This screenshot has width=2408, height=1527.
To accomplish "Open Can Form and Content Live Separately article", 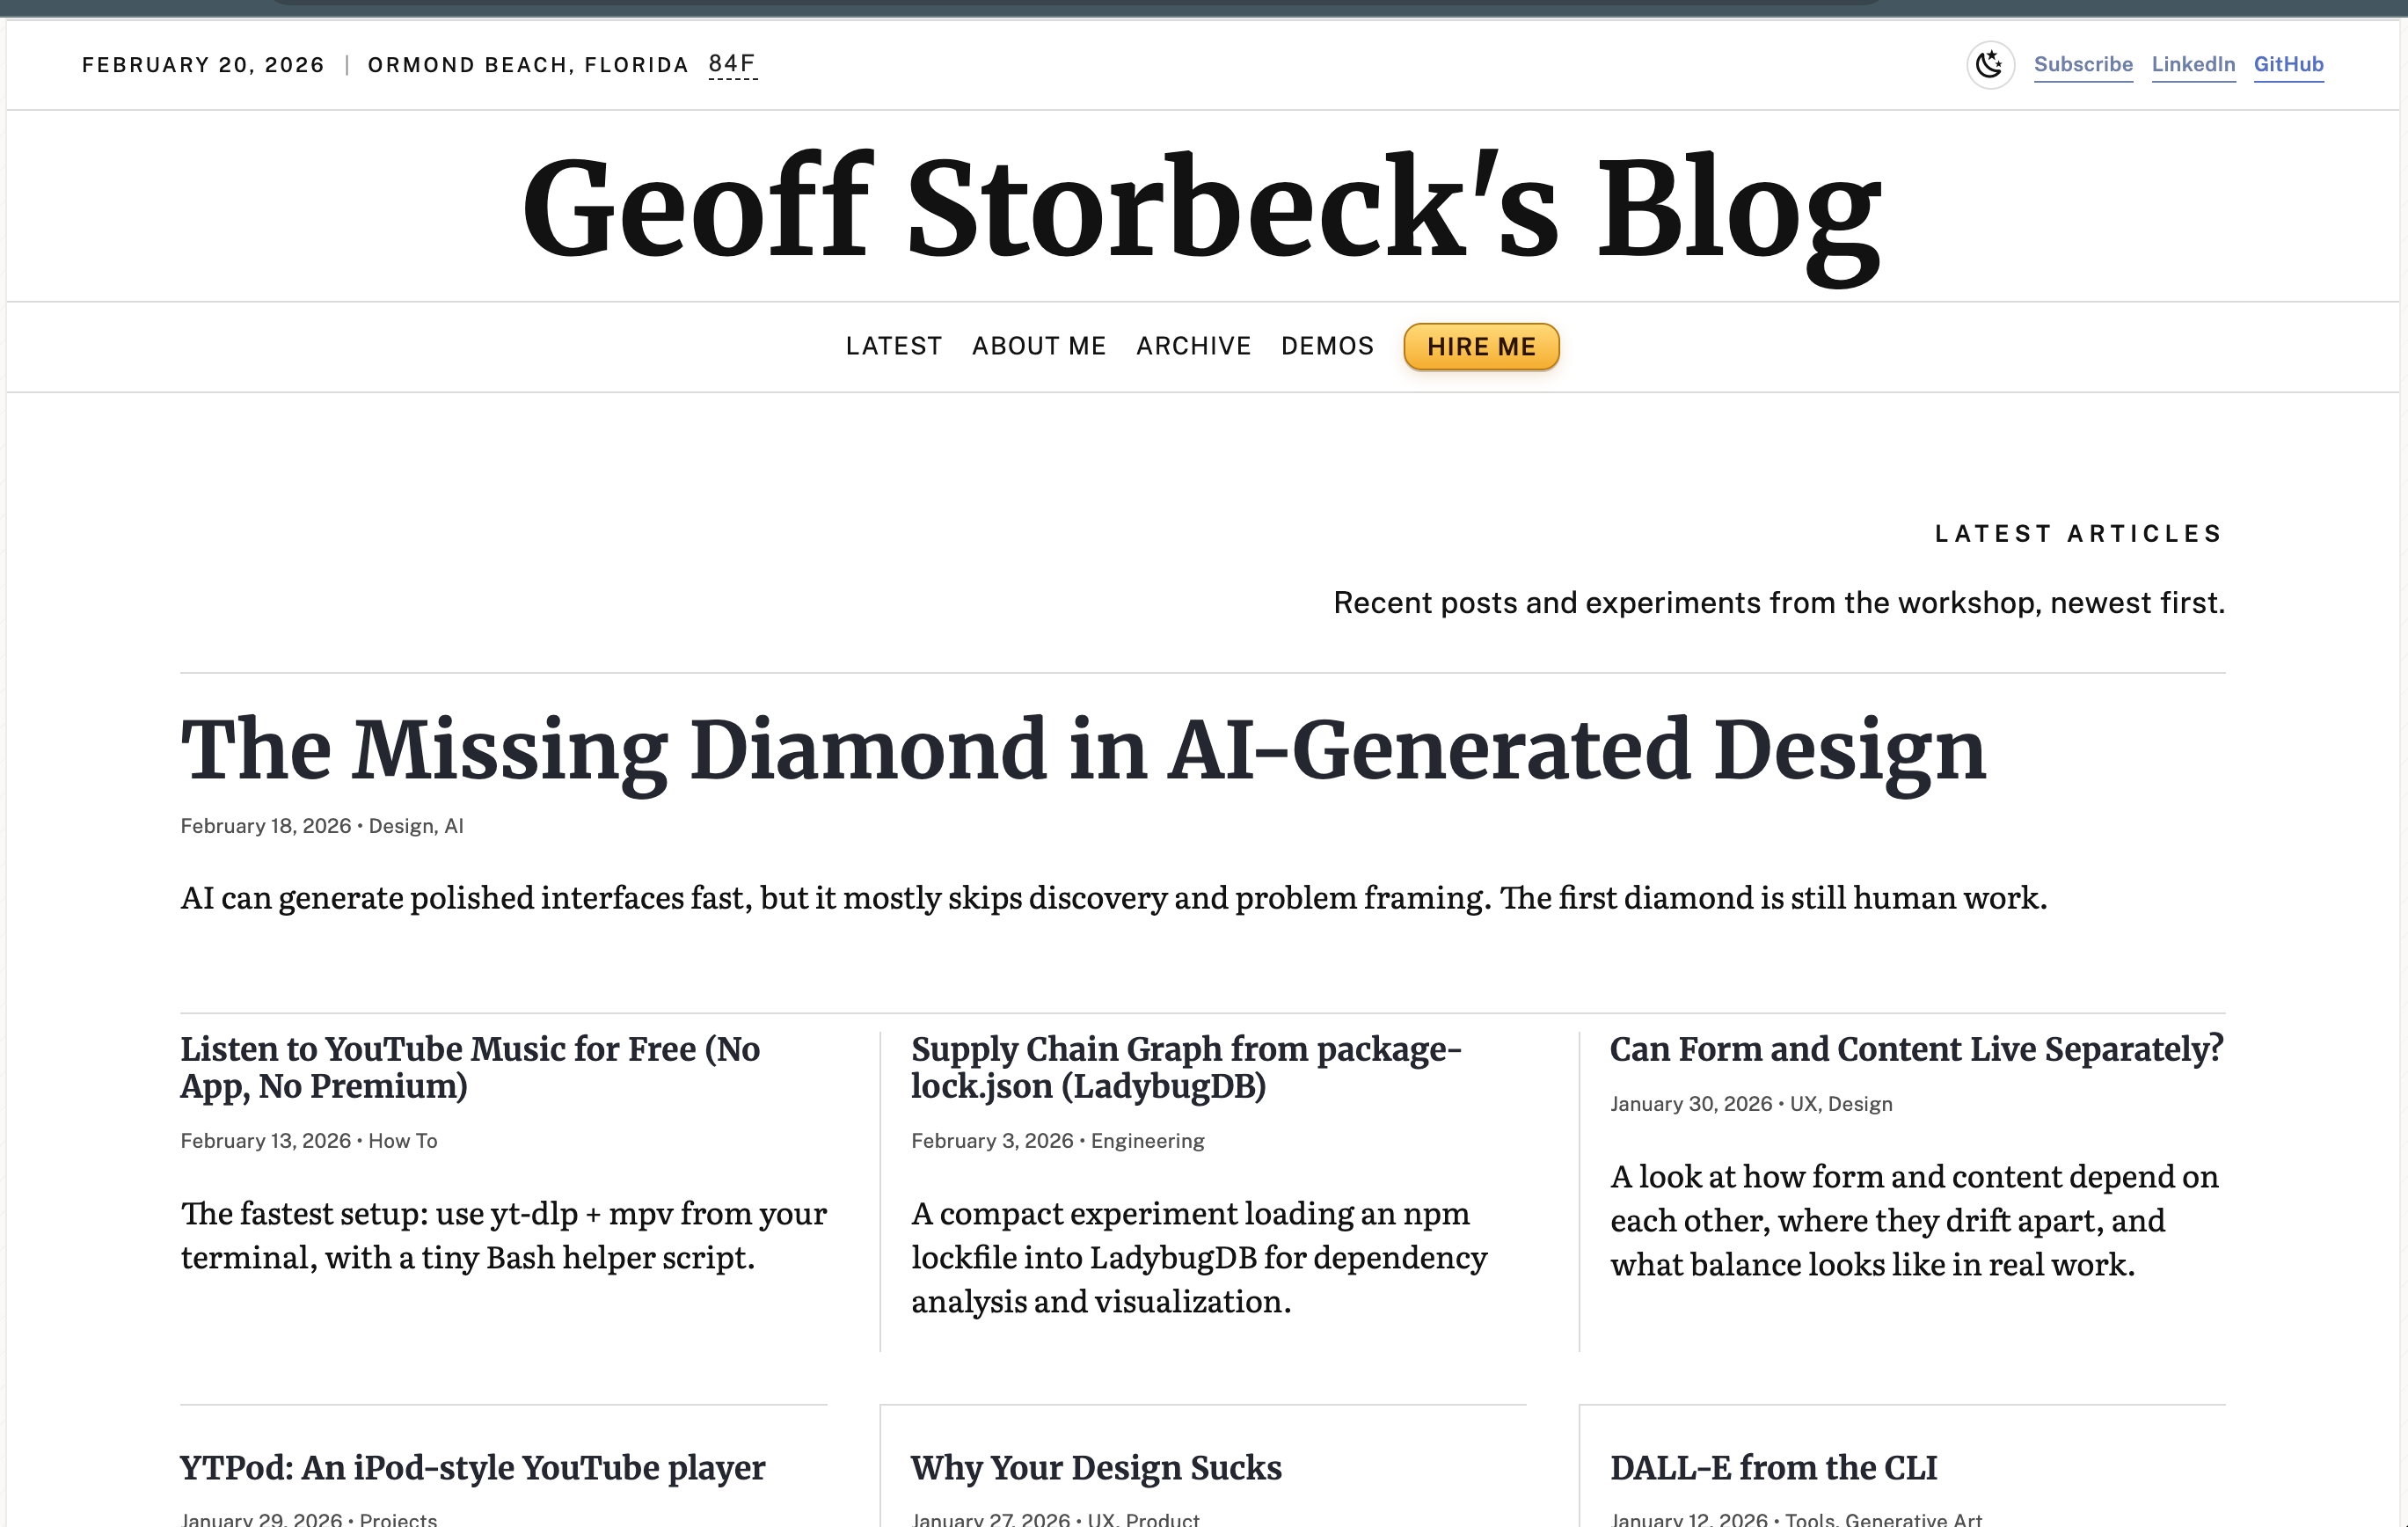I will click(x=1916, y=1049).
